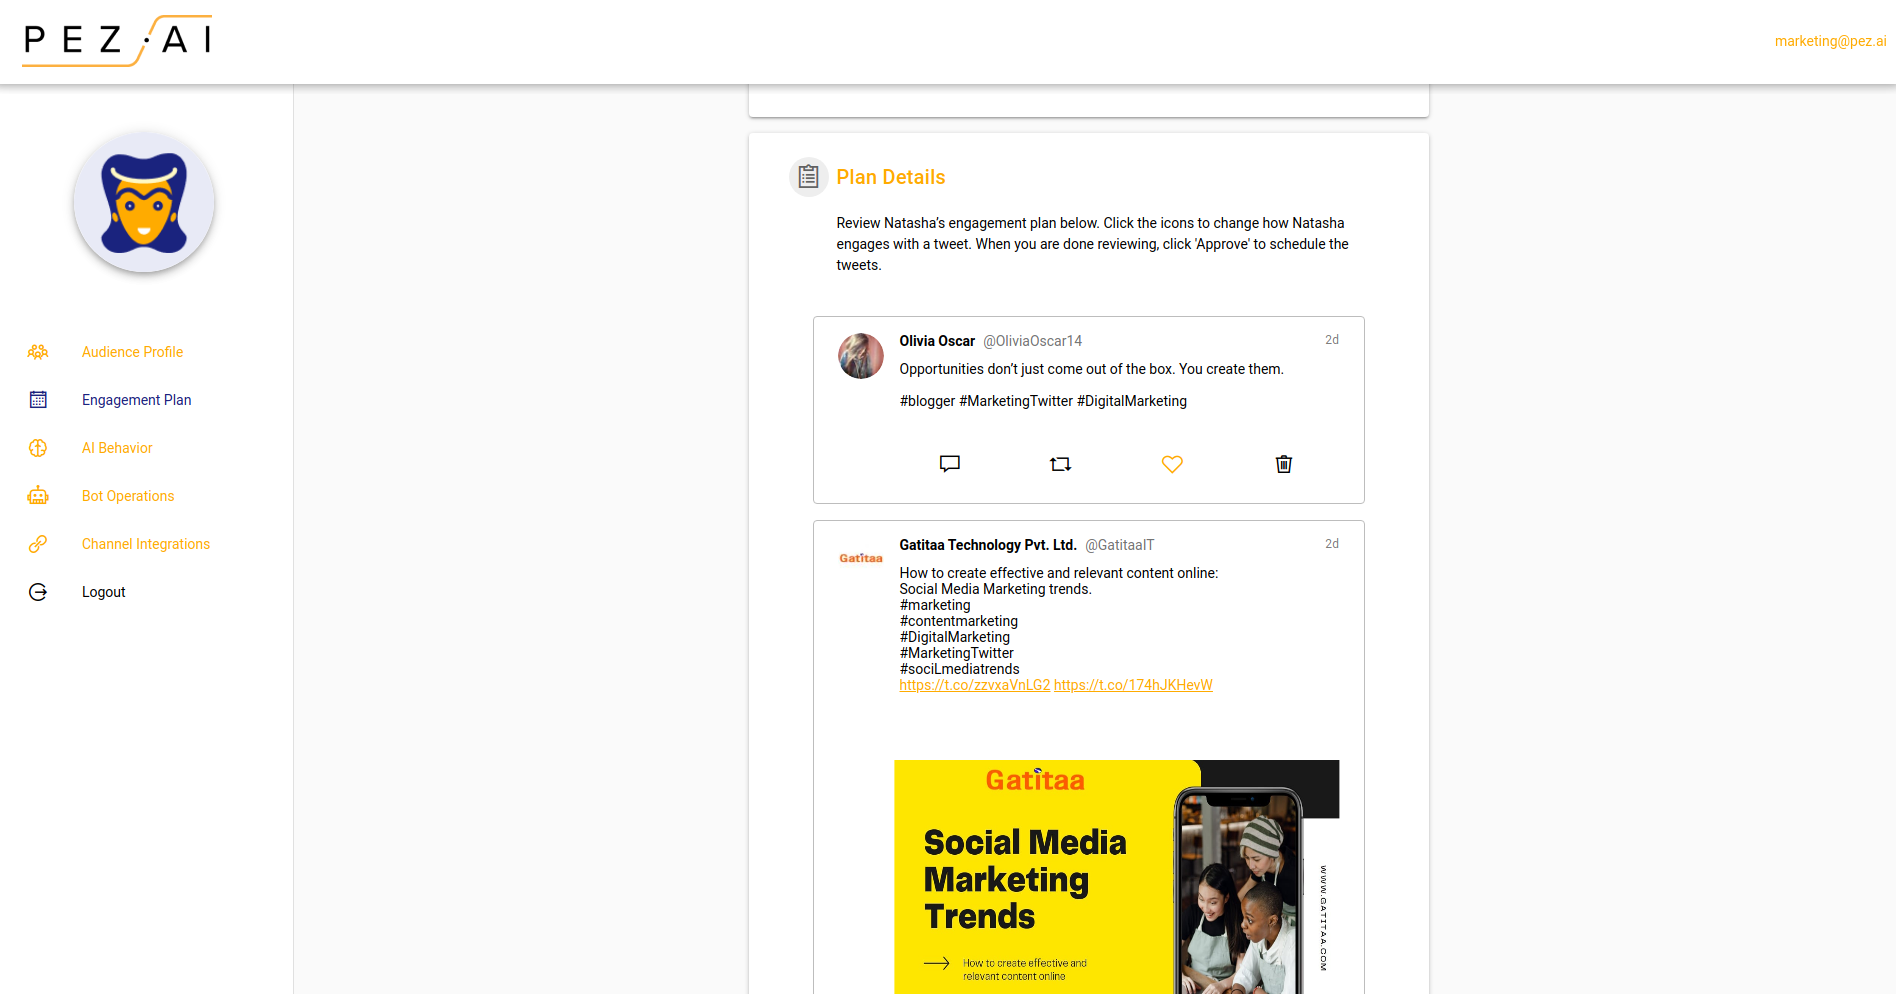Select Logout in the sidebar
Viewport: 1896px width, 994px height.
pyautogui.click(x=104, y=592)
